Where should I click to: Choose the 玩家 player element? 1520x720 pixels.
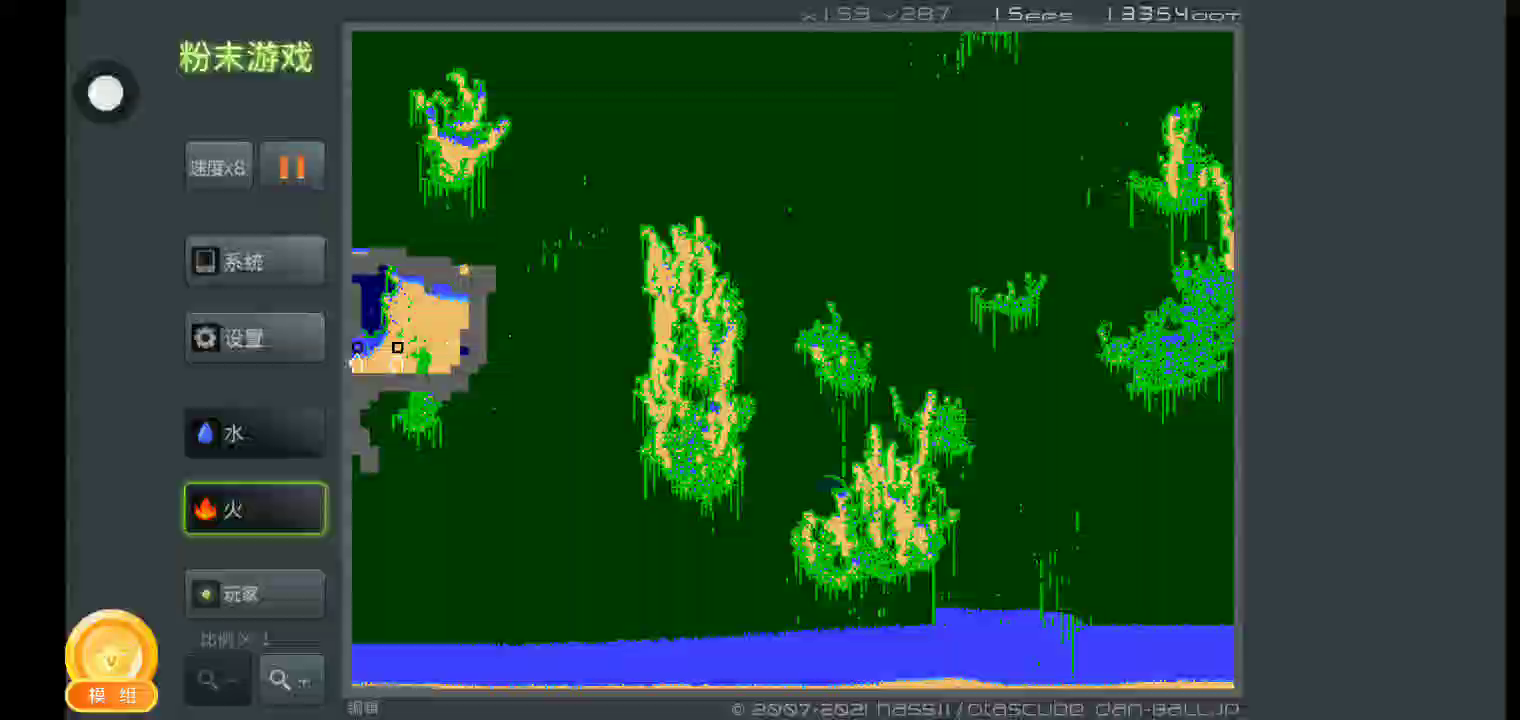click(255, 594)
